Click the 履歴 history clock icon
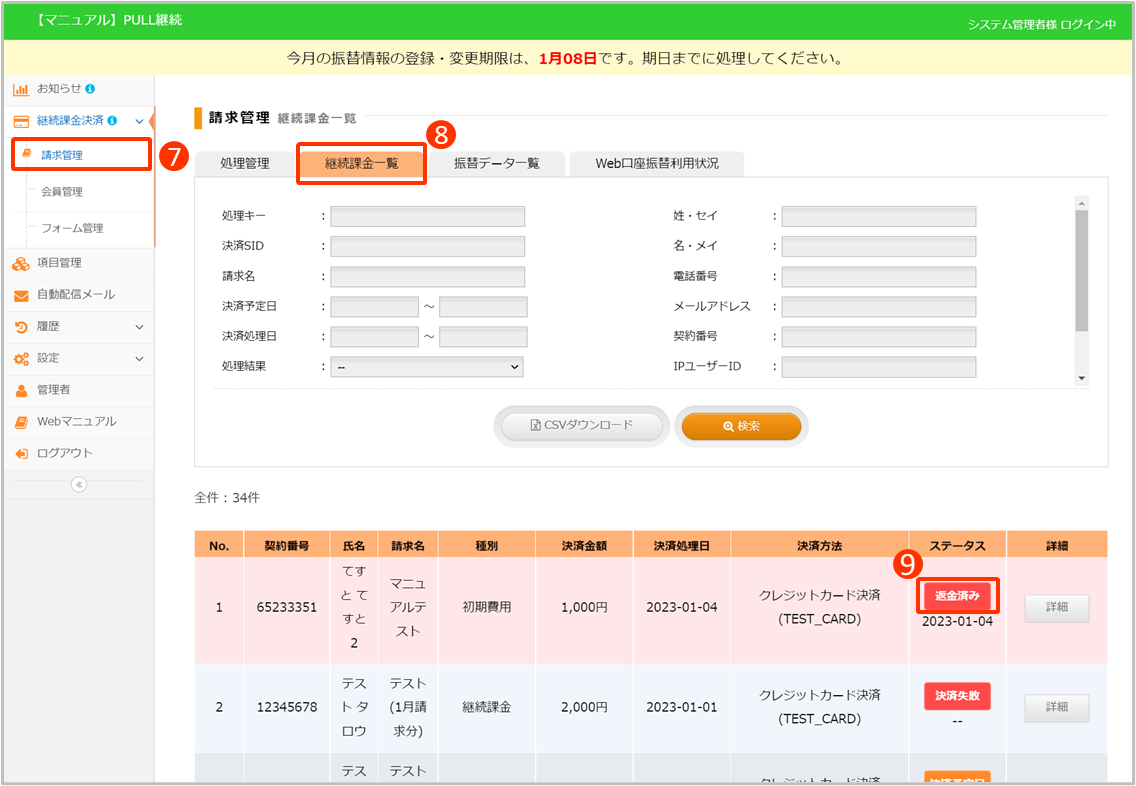This screenshot has height=786, width=1136. point(21,327)
